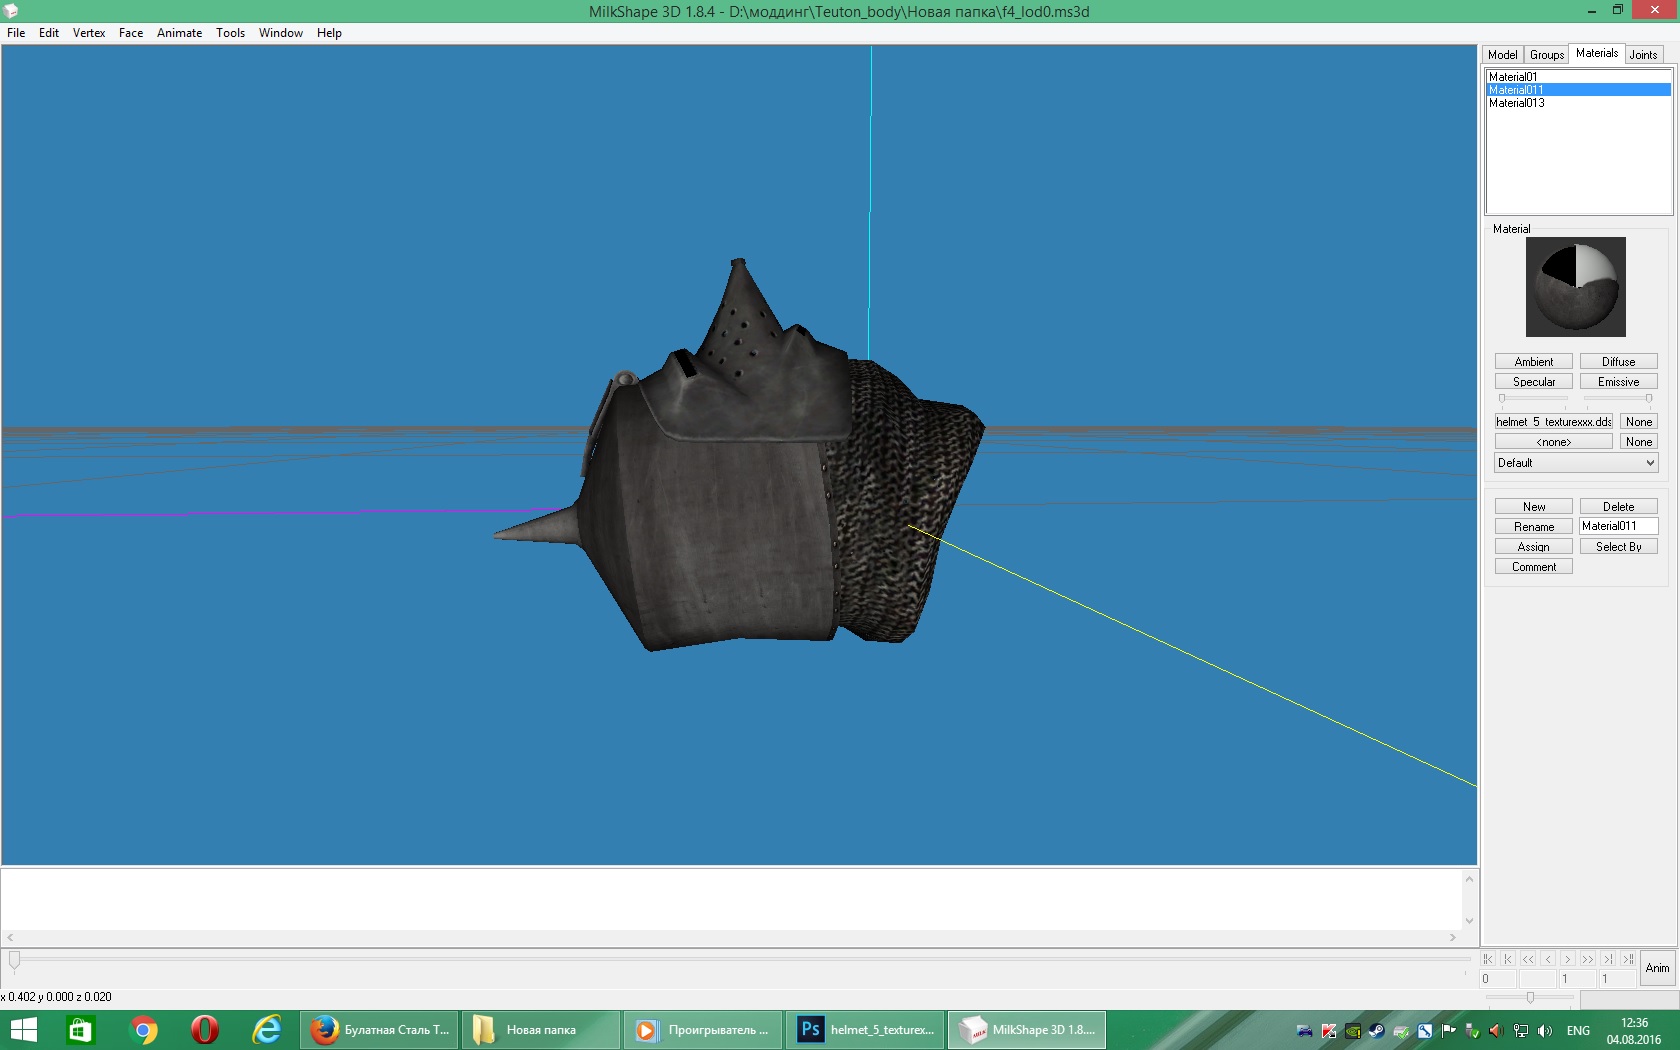Adjust transparency slider under Emissive
Screen dimensions: 1680x1050
1619,399
